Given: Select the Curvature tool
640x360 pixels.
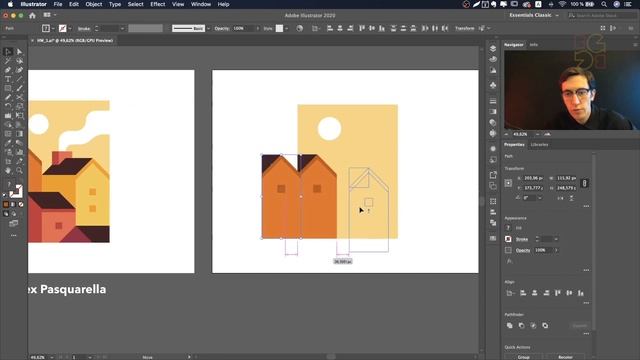Looking at the screenshot, I should (x=19, y=70).
